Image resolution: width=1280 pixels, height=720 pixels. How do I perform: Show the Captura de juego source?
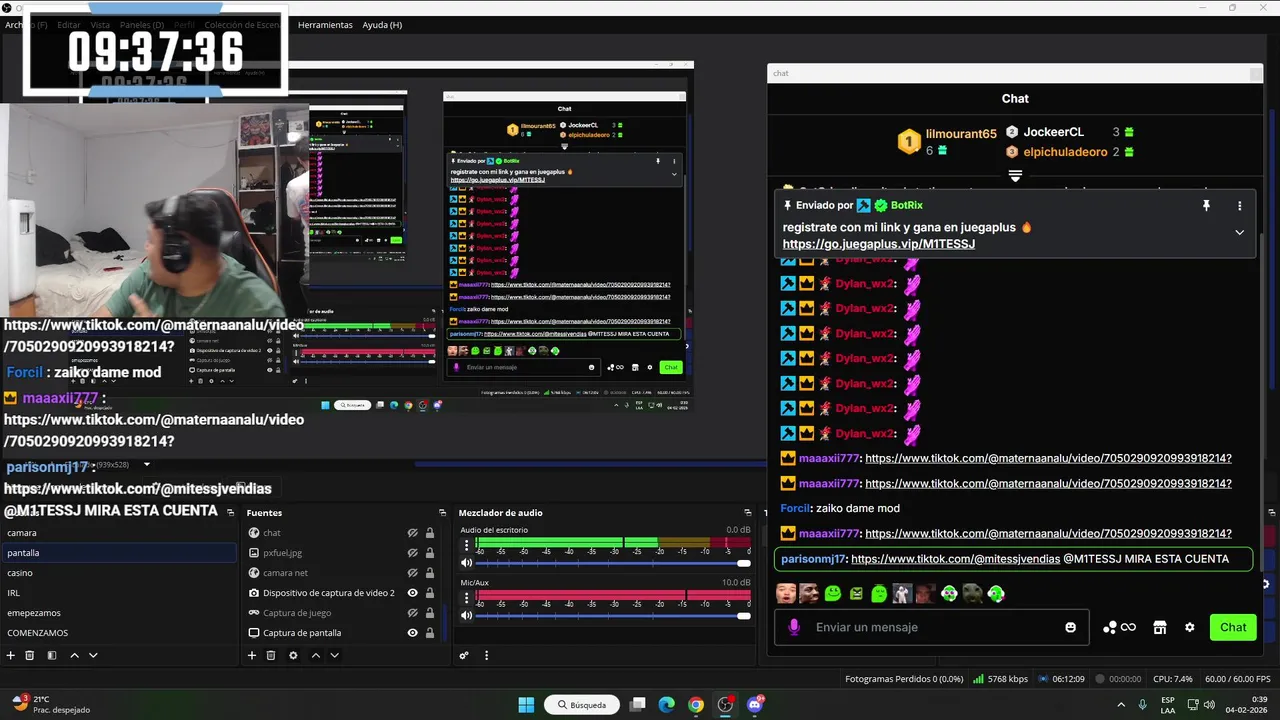click(x=412, y=613)
